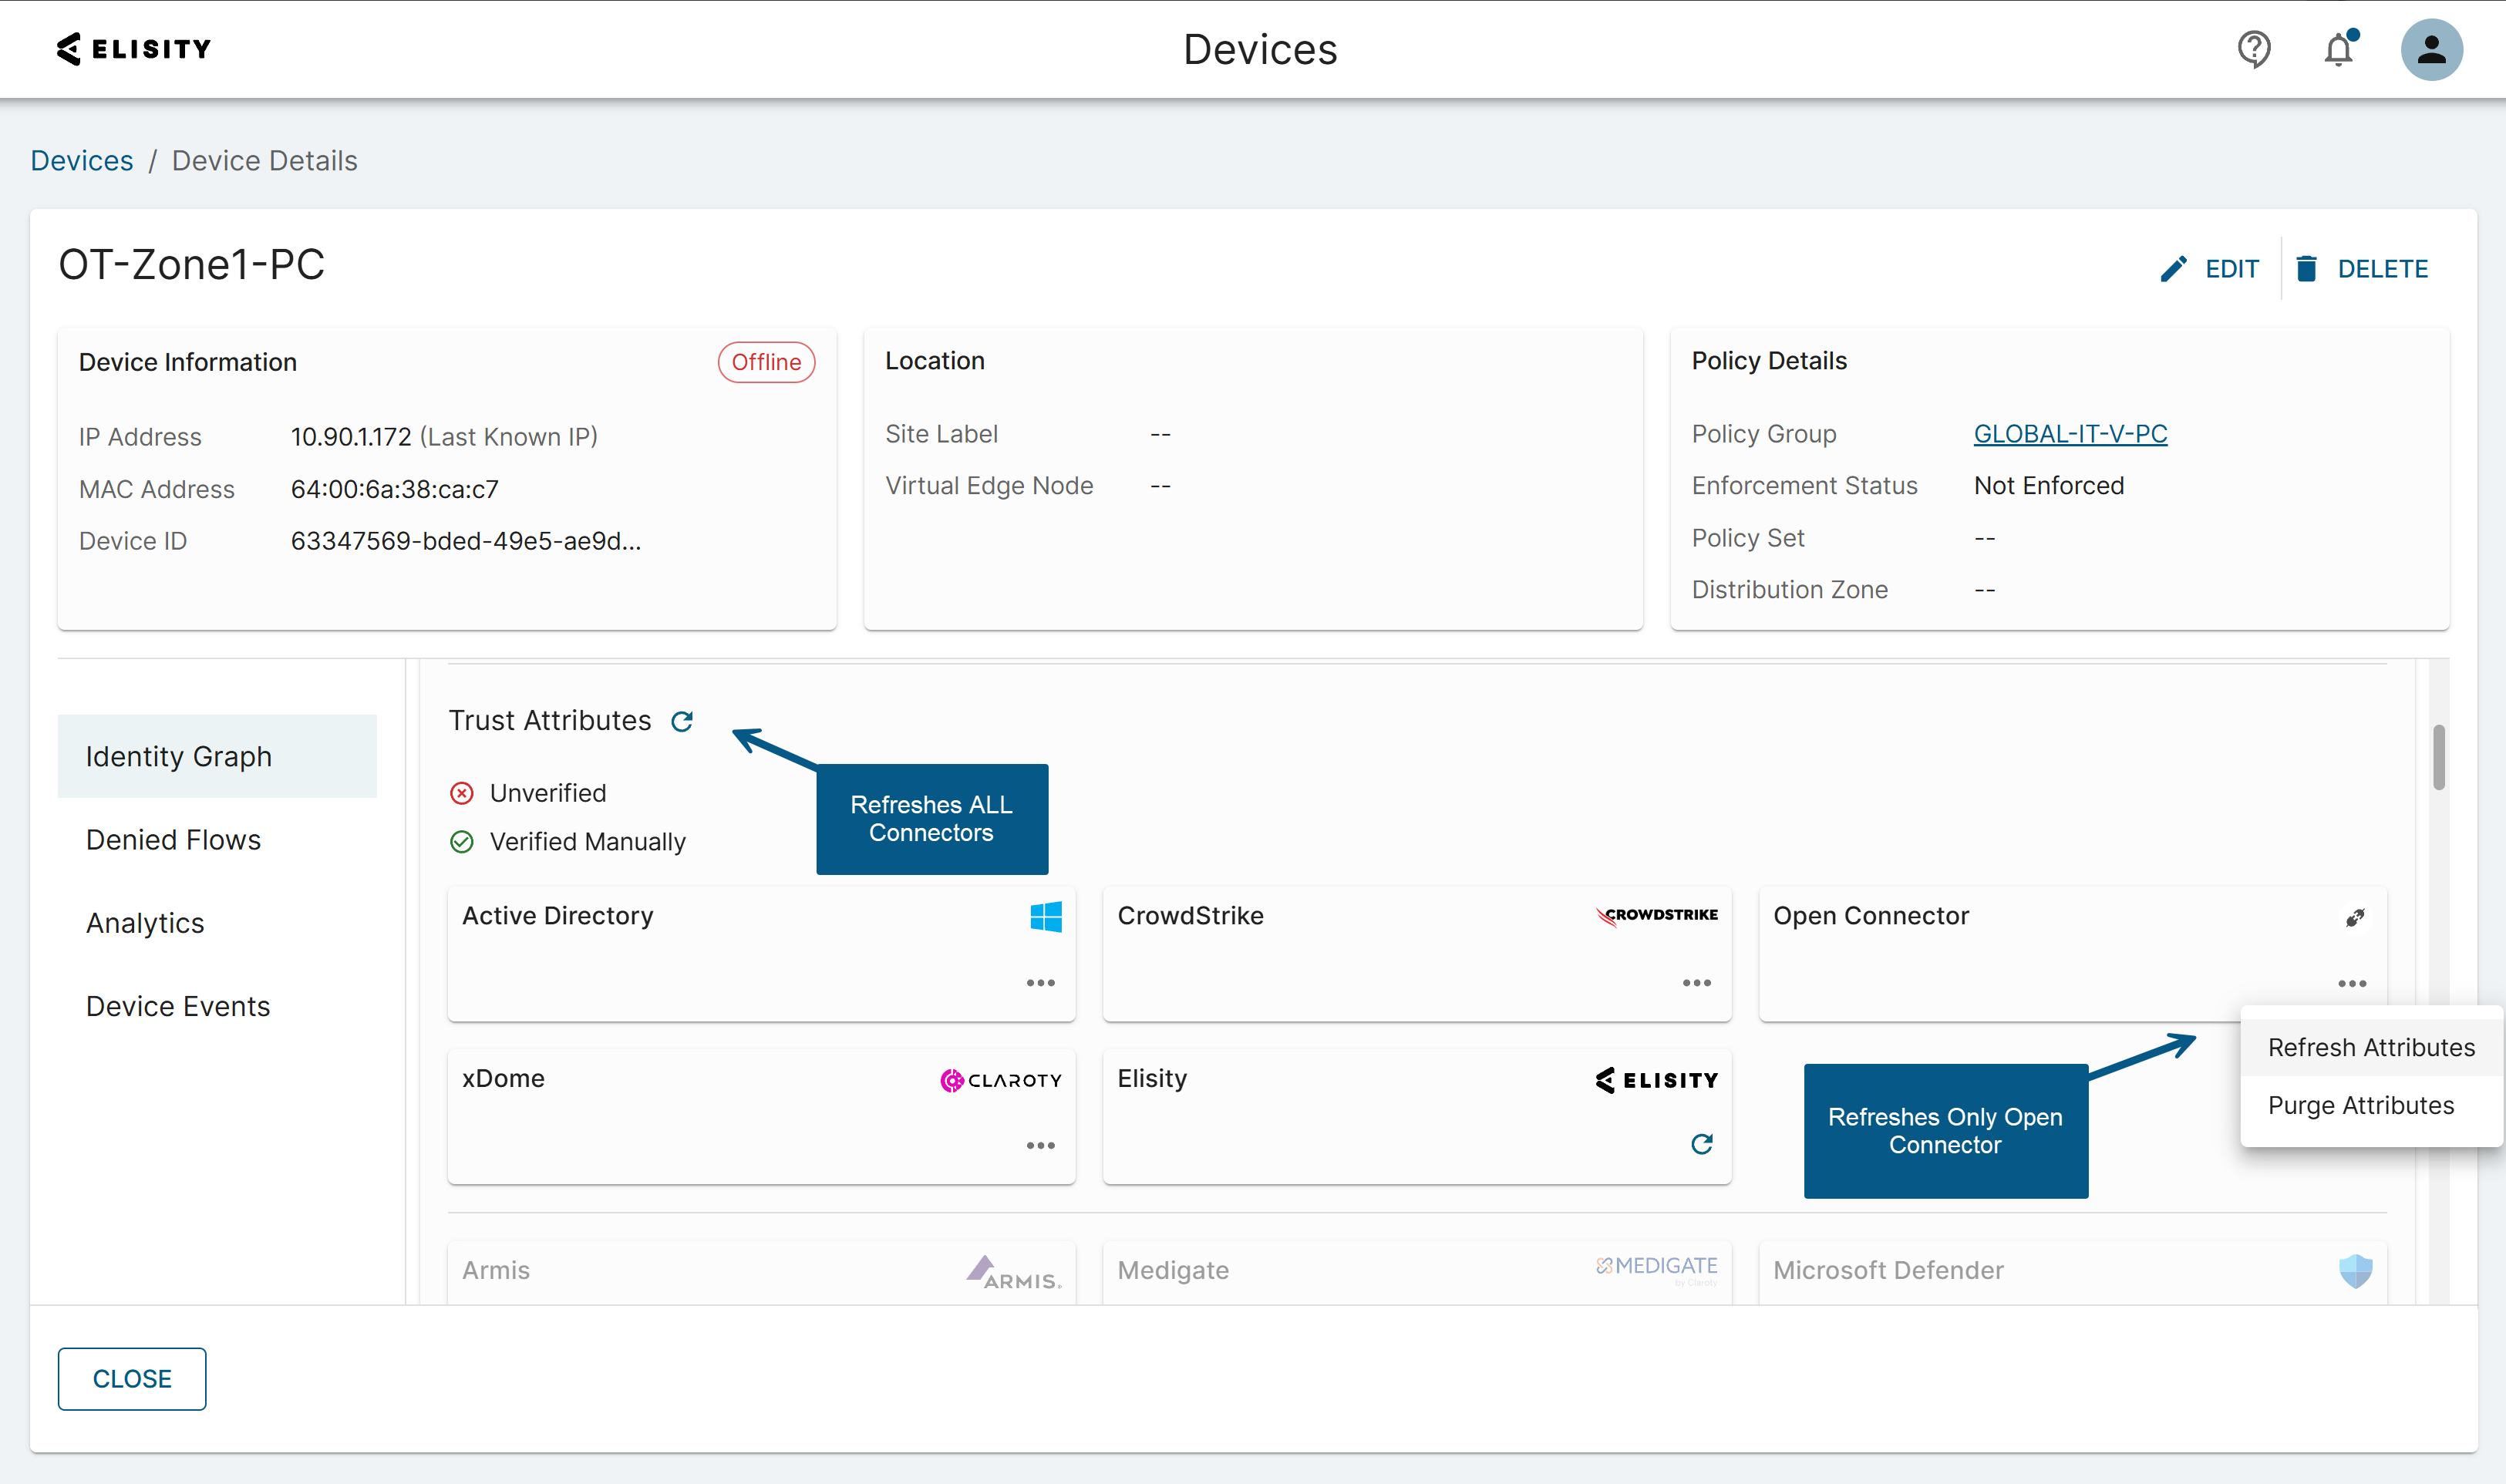Click the Elisity logo in the header
Viewport: 2506px width, 1484px height.
(134, 48)
